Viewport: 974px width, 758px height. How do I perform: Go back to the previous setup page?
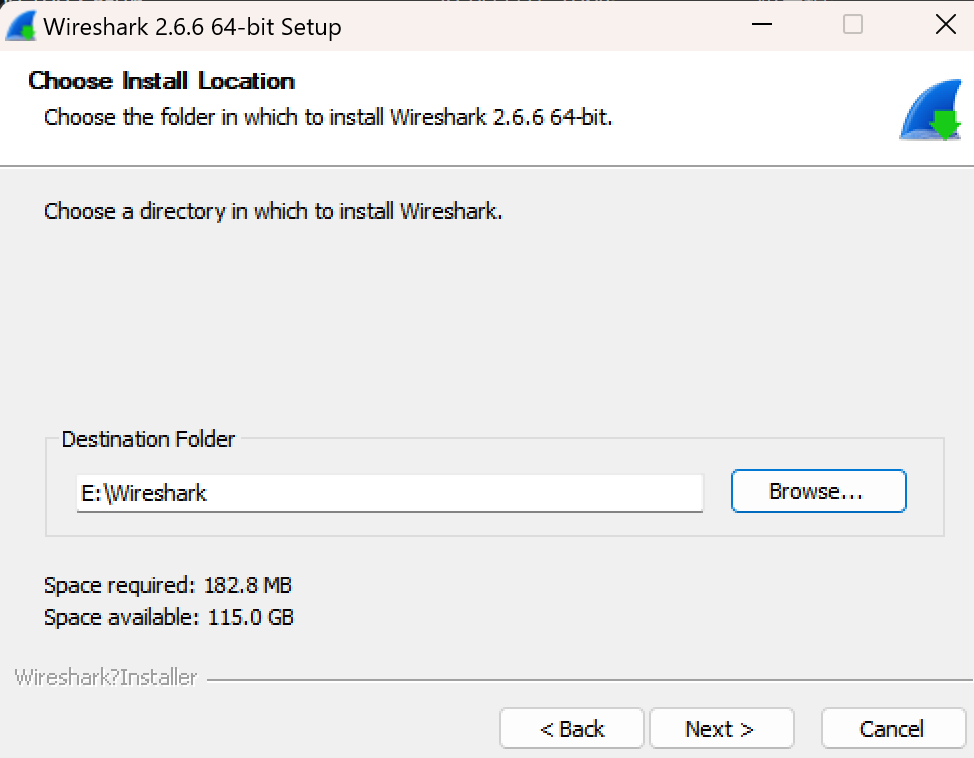pos(571,729)
